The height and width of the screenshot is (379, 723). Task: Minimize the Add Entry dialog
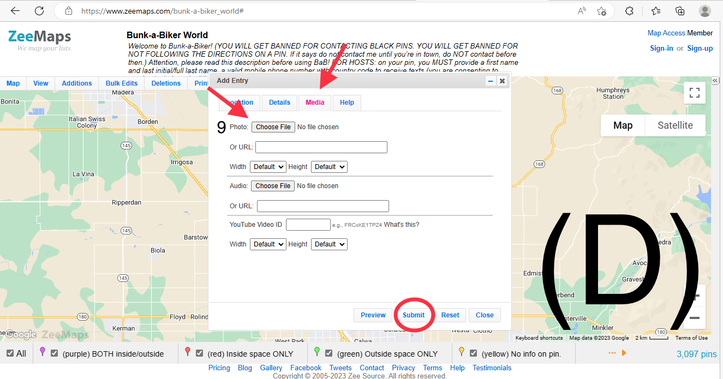pyautogui.click(x=490, y=81)
